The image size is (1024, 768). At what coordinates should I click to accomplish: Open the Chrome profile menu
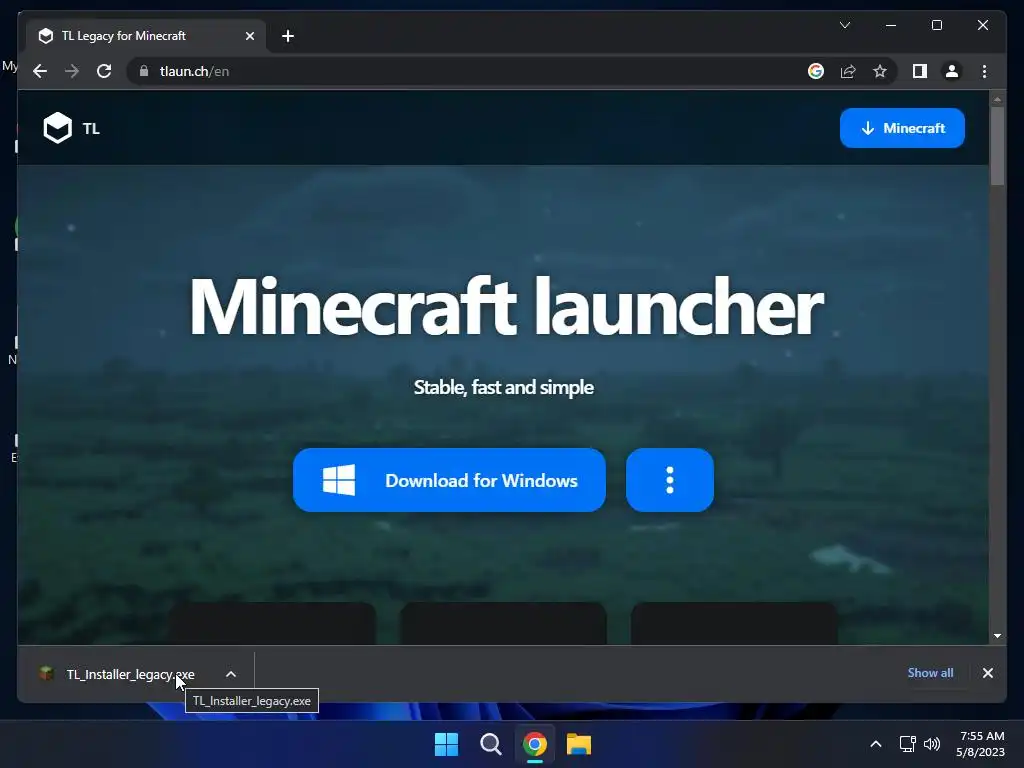[x=952, y=71]
